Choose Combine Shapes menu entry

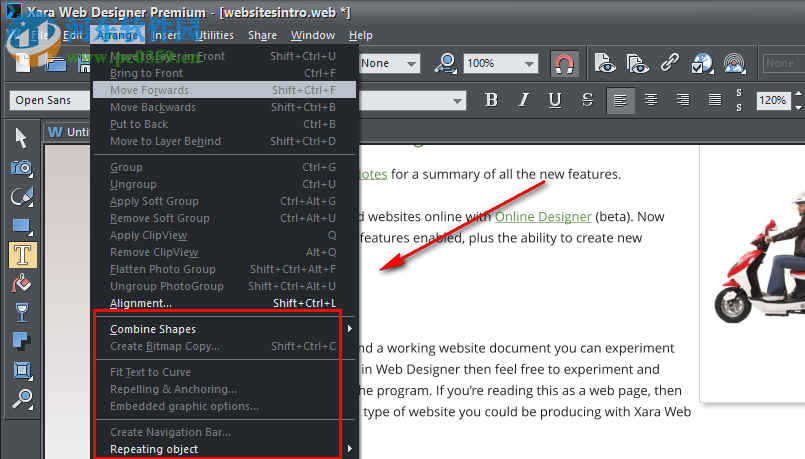click(224, 329)
